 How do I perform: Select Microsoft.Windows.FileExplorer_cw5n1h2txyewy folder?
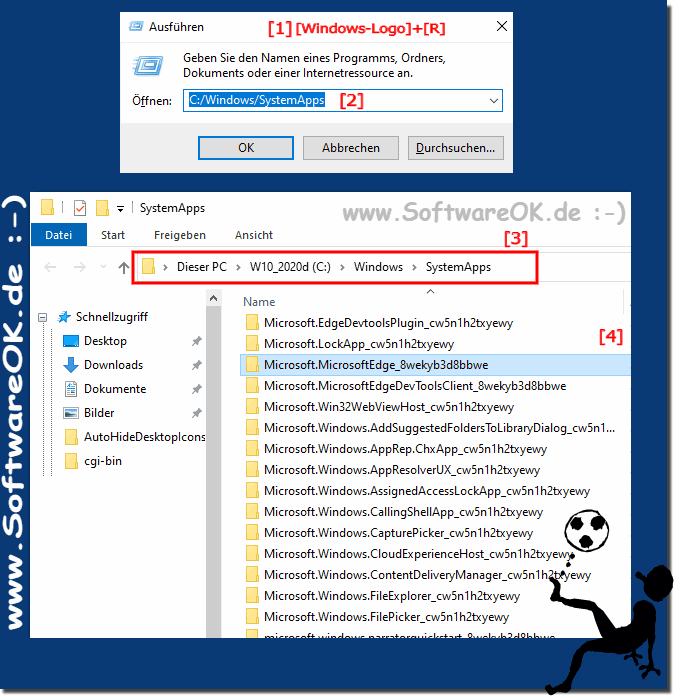(392, 596)
